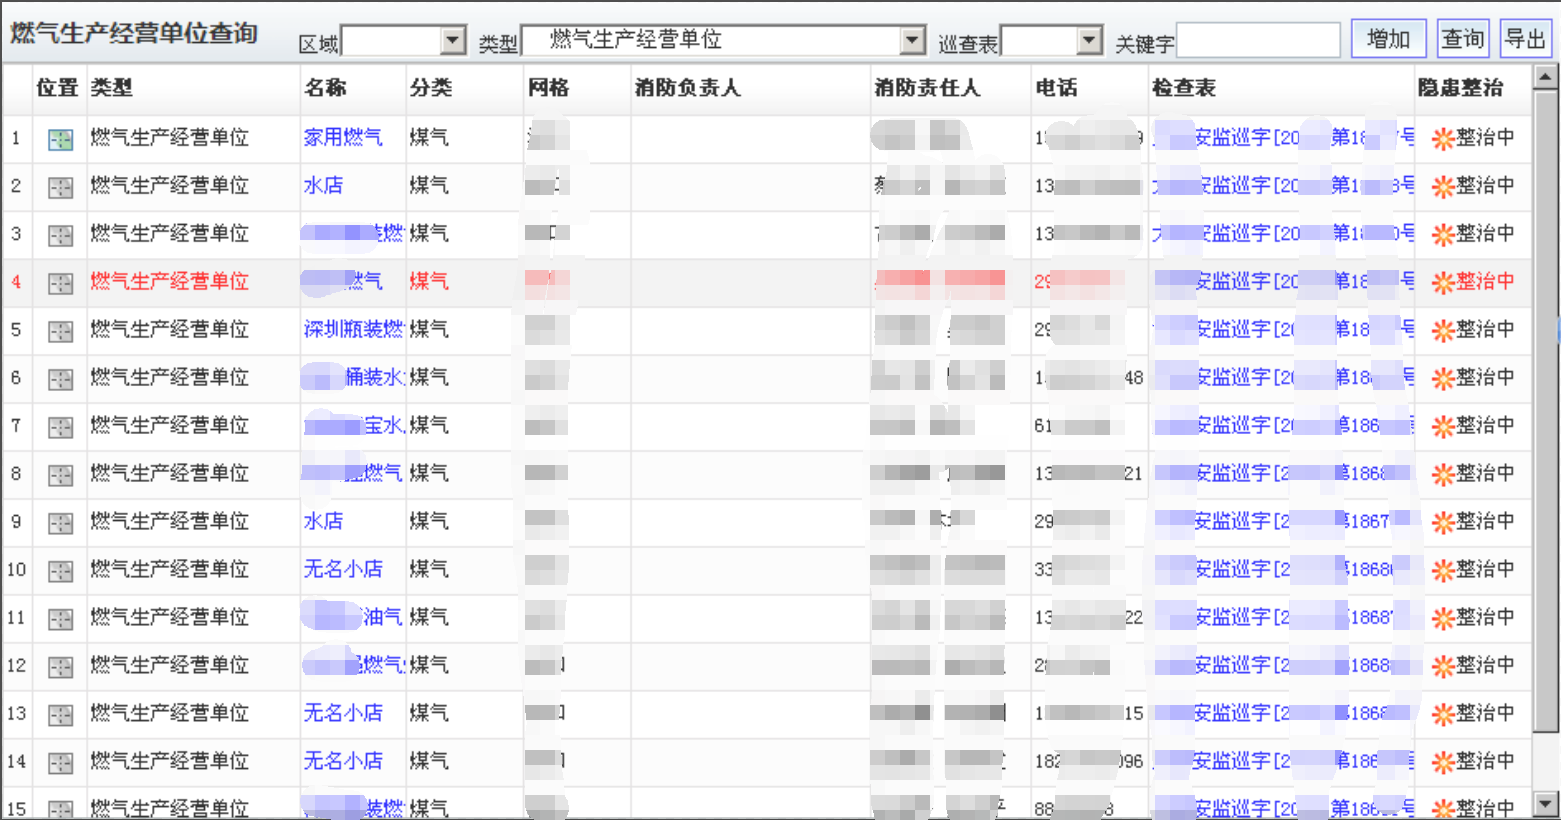Click the 整治中 status icon in row 11
Image resolution: width=1561 pixels, height=820 pixels.
tap(1442, 618)
